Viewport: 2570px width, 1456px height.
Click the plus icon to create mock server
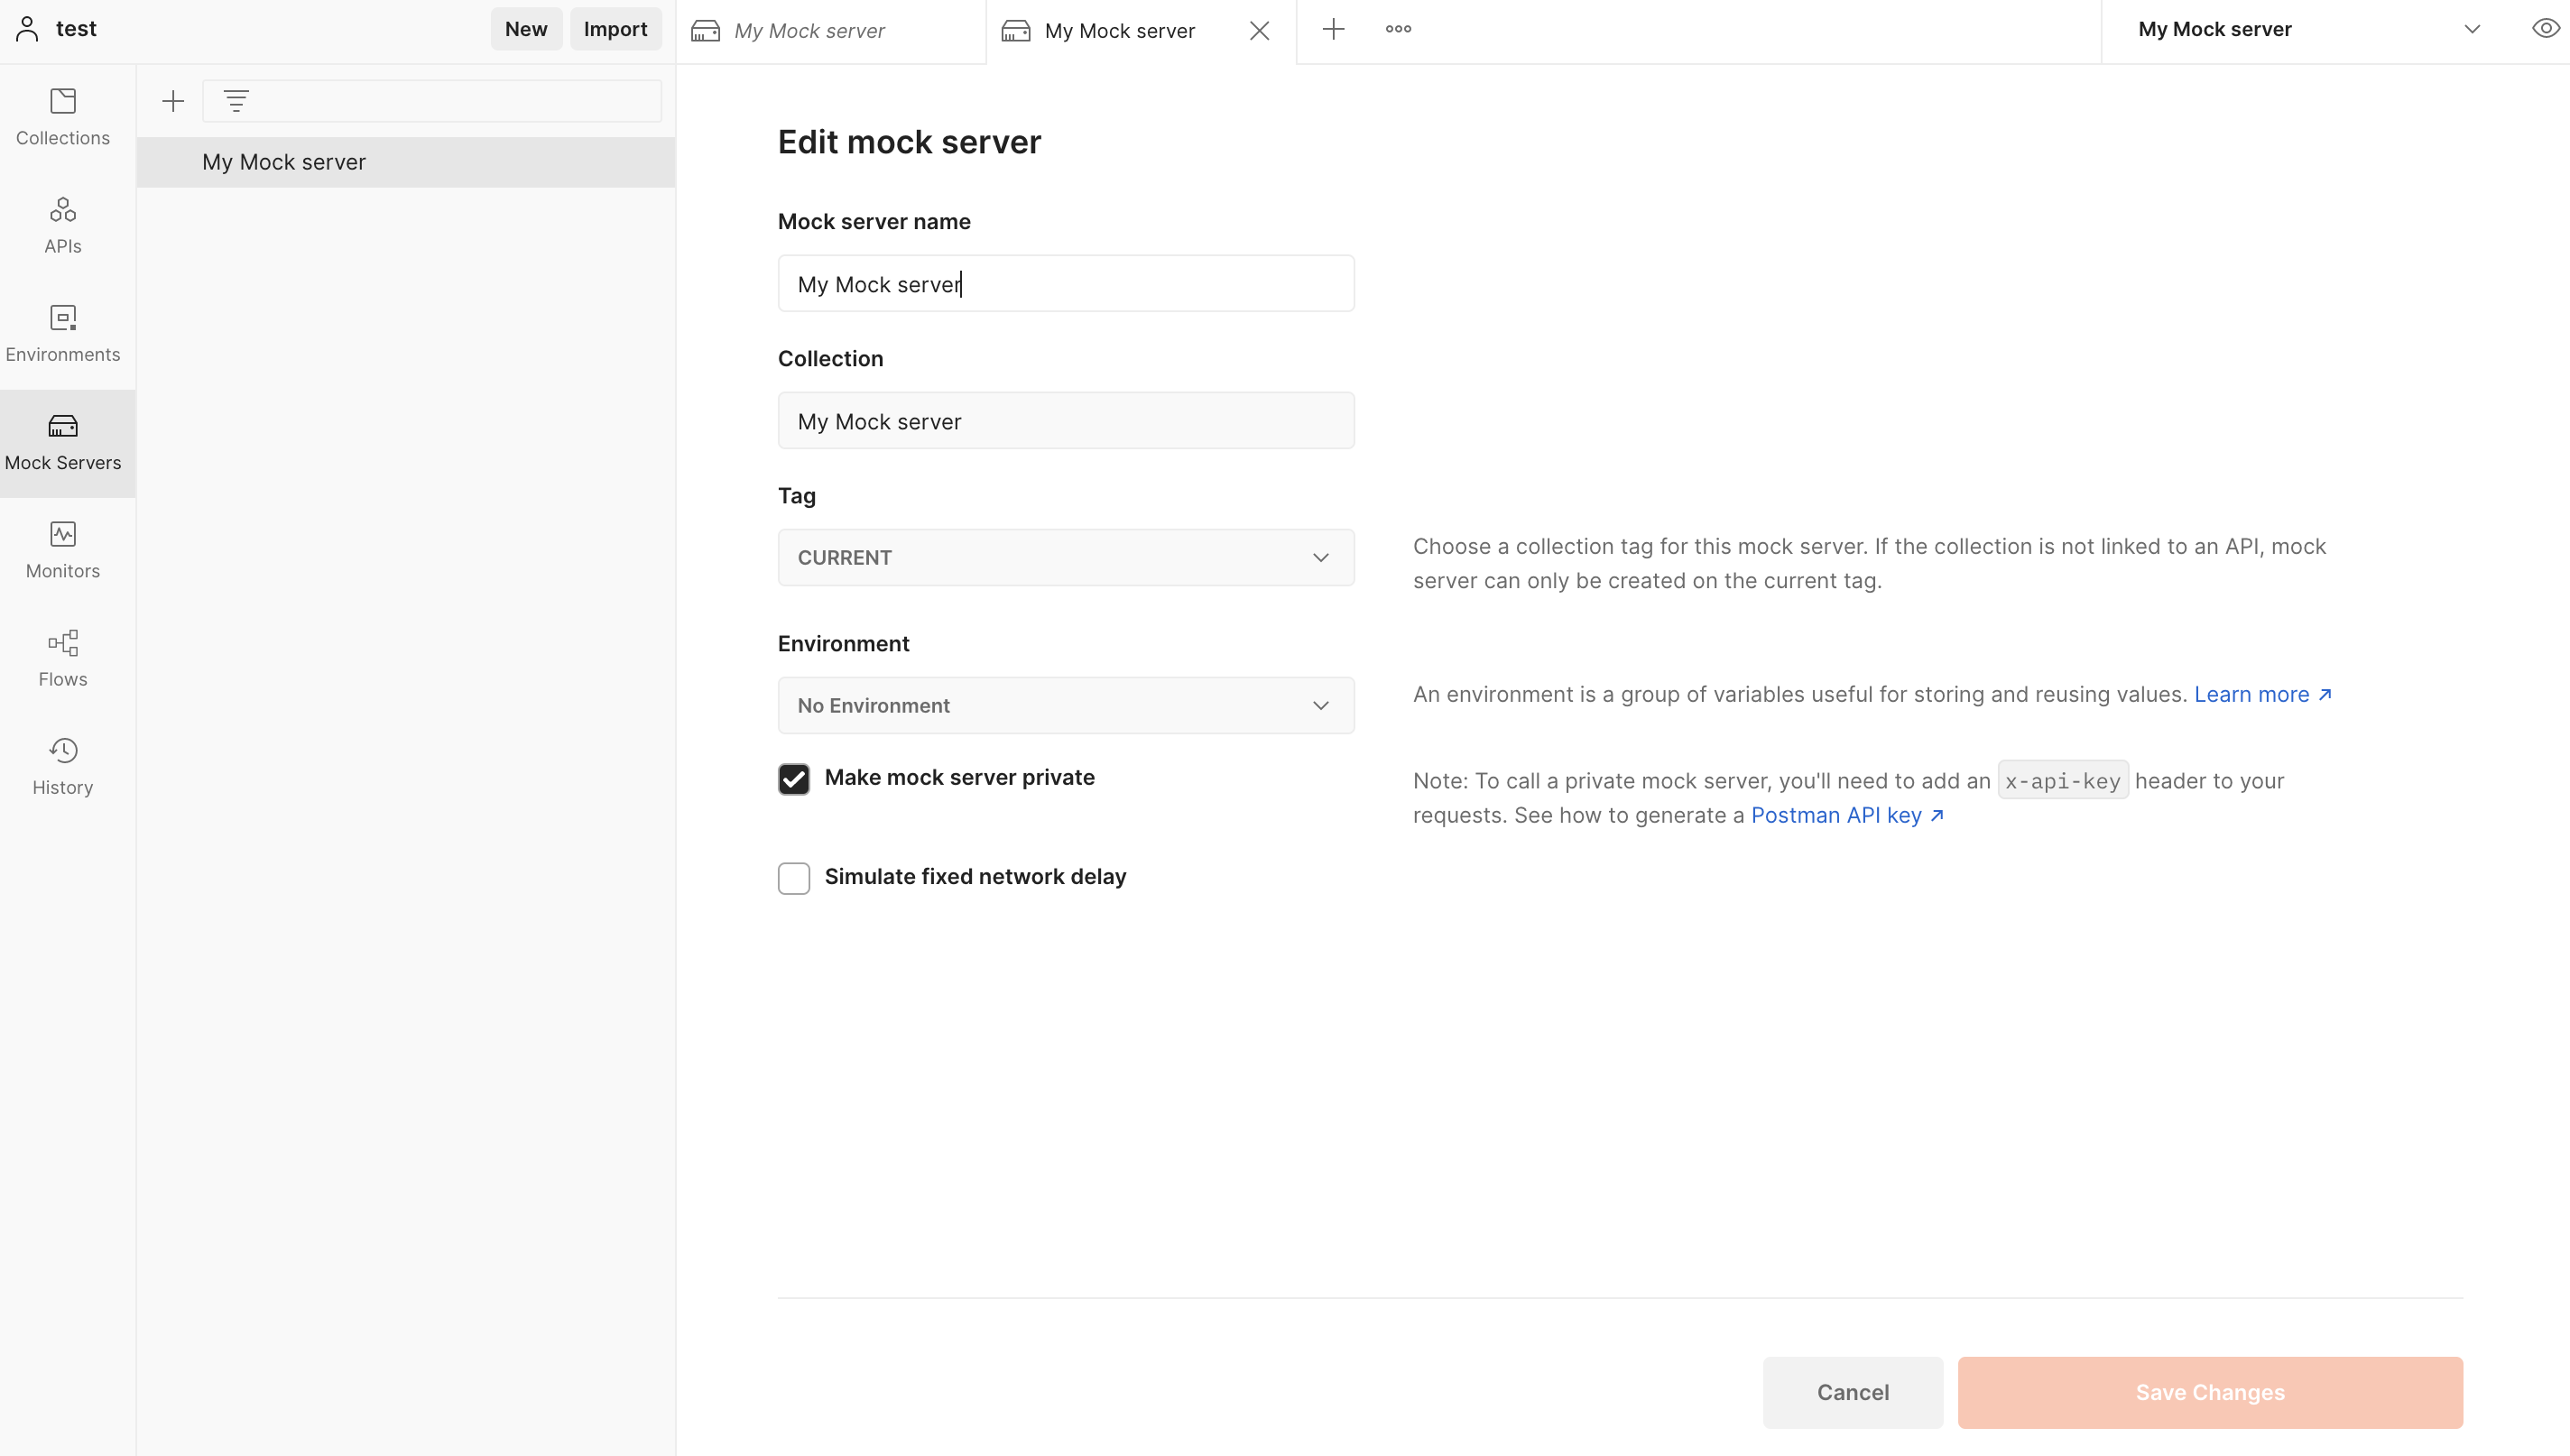[x=173, y=101]
